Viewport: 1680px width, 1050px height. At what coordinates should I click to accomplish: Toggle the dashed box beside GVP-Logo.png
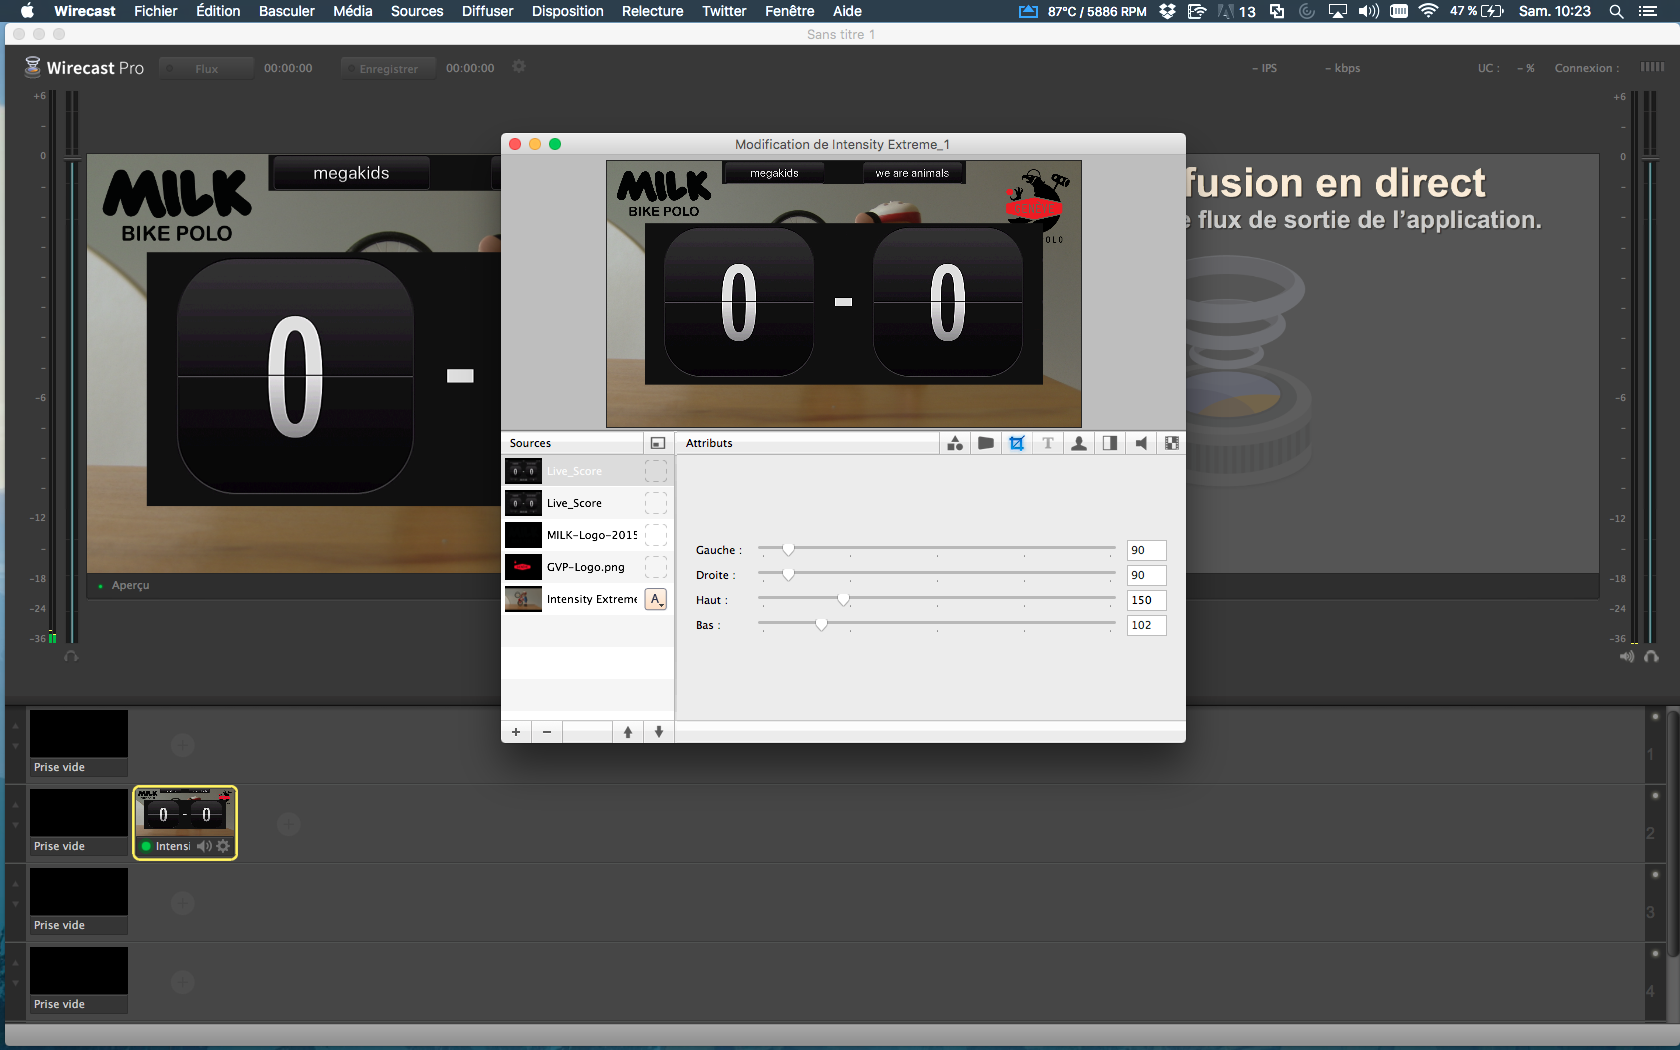(656, 567)
